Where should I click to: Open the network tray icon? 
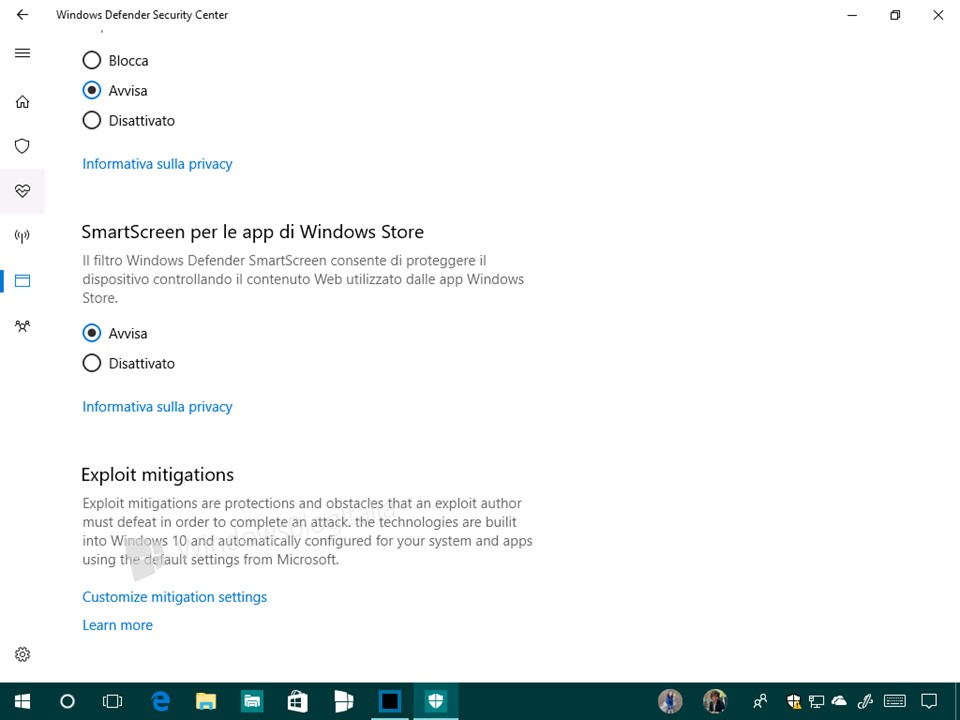(x=816, y=702)
